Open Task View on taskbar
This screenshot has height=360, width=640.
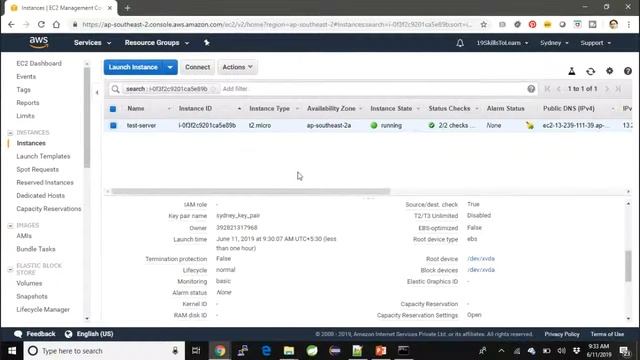(x=196, y=351)
